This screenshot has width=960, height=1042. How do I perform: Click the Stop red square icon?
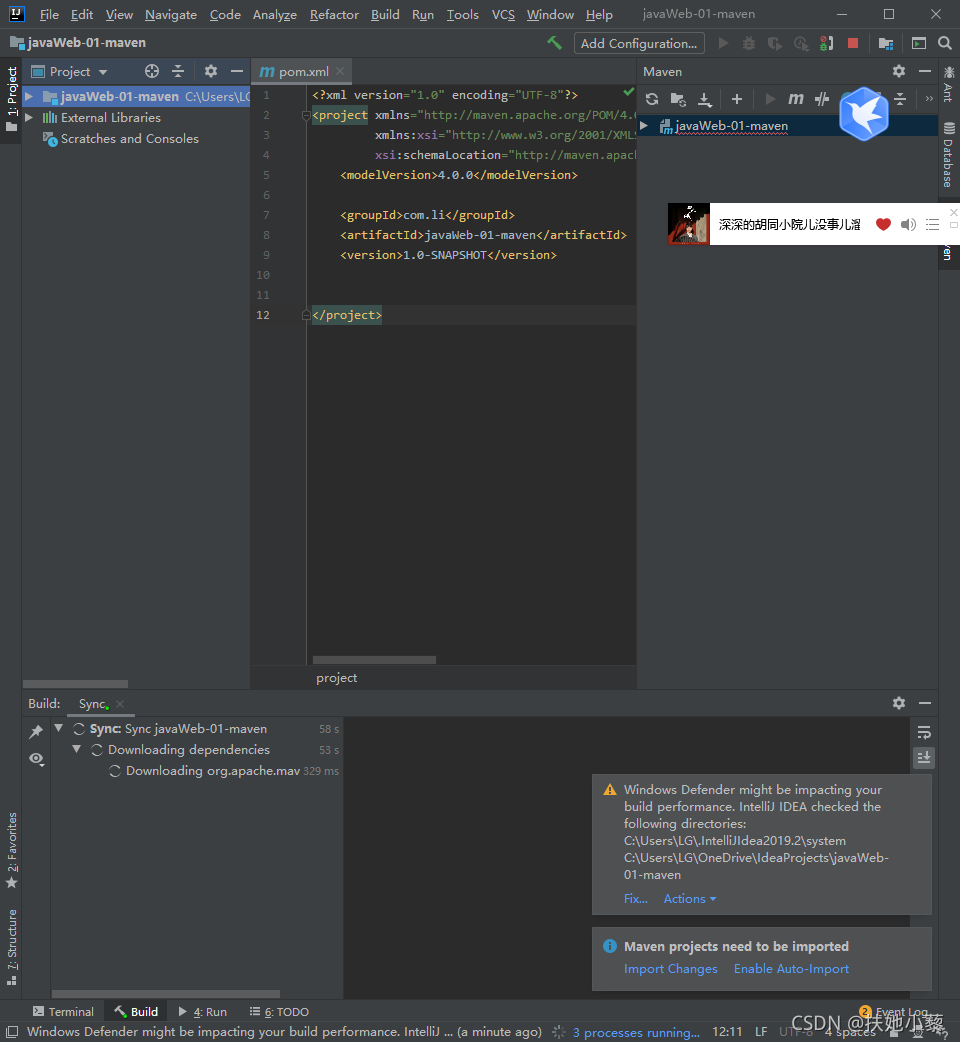(x=853, y=43)
